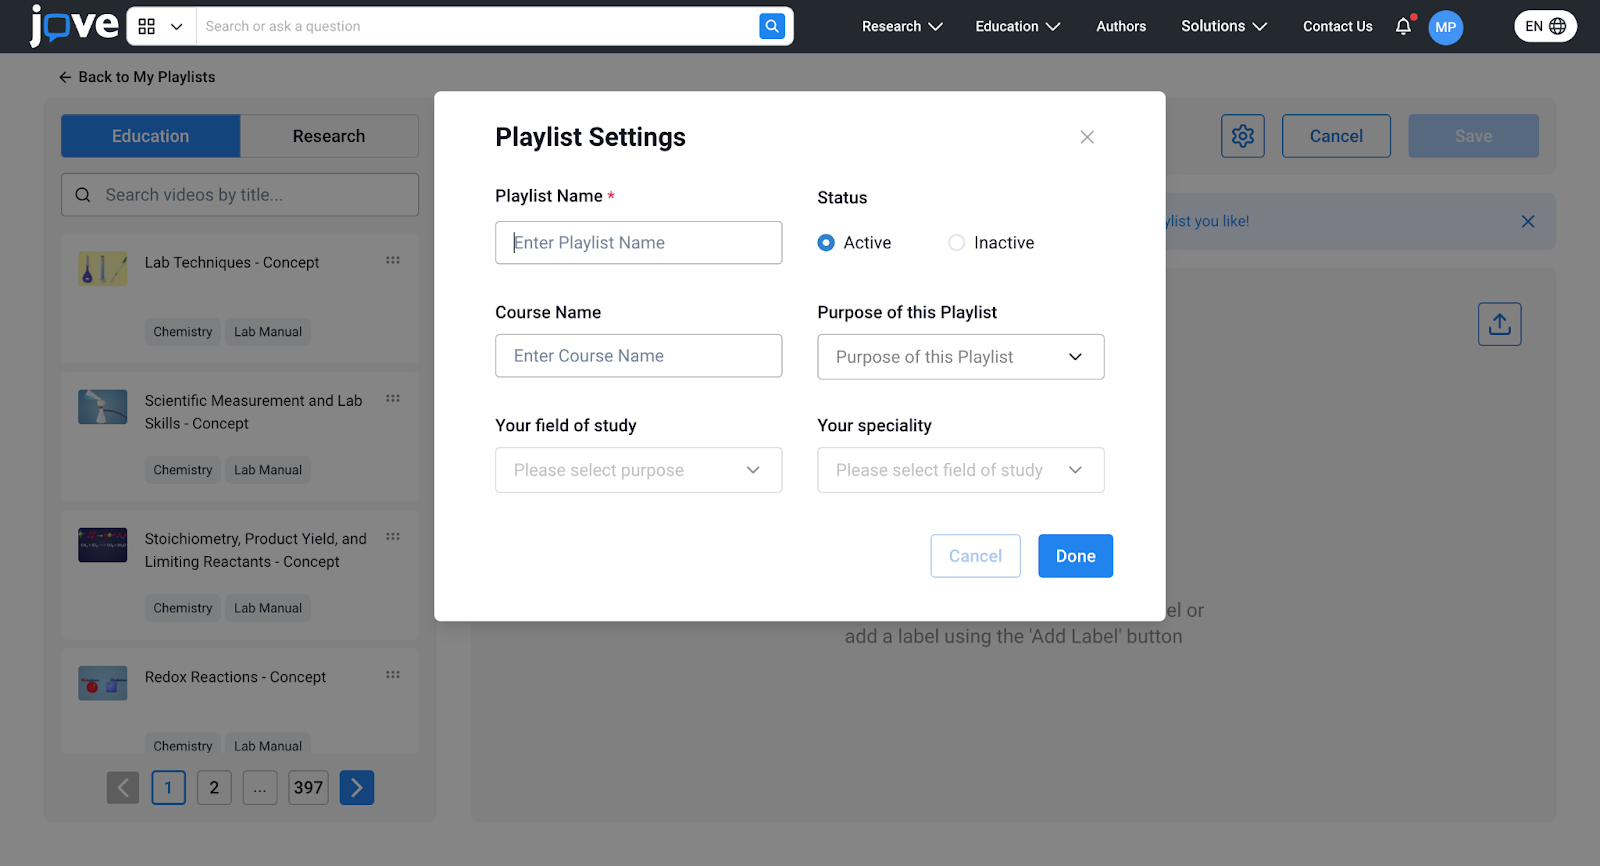The width and height of the screenshot is (1600, 866).
Task: Click the share/upload icon button
Action: tap(1500, 324)
